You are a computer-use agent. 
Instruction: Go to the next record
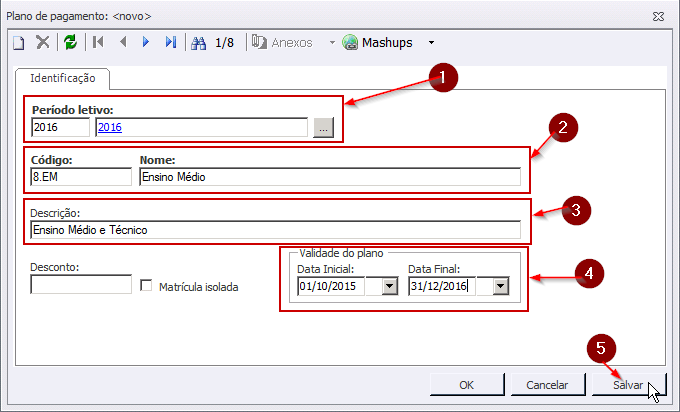(146, 43)
